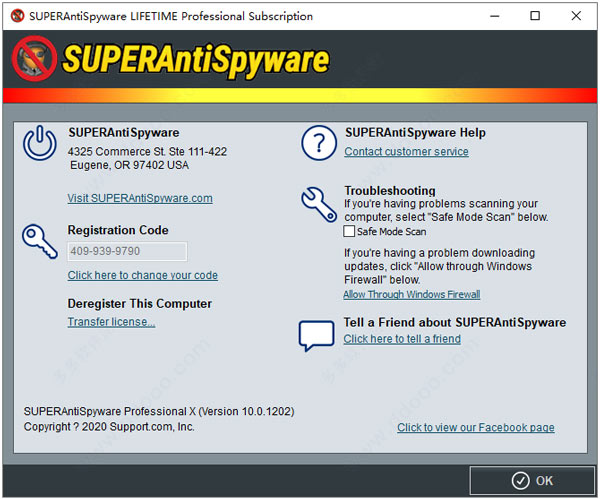600x499 pixels.
Task: Open the Visit SUPERAntiSpyware.com link
Action: coord(140,198)
